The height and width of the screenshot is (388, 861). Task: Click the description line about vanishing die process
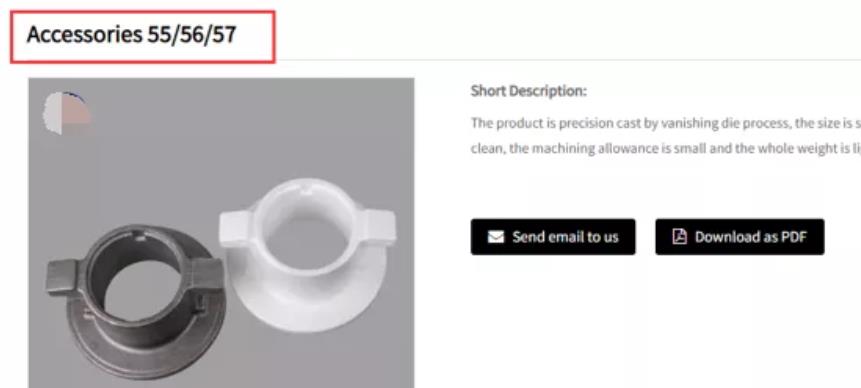coord(666,123)
